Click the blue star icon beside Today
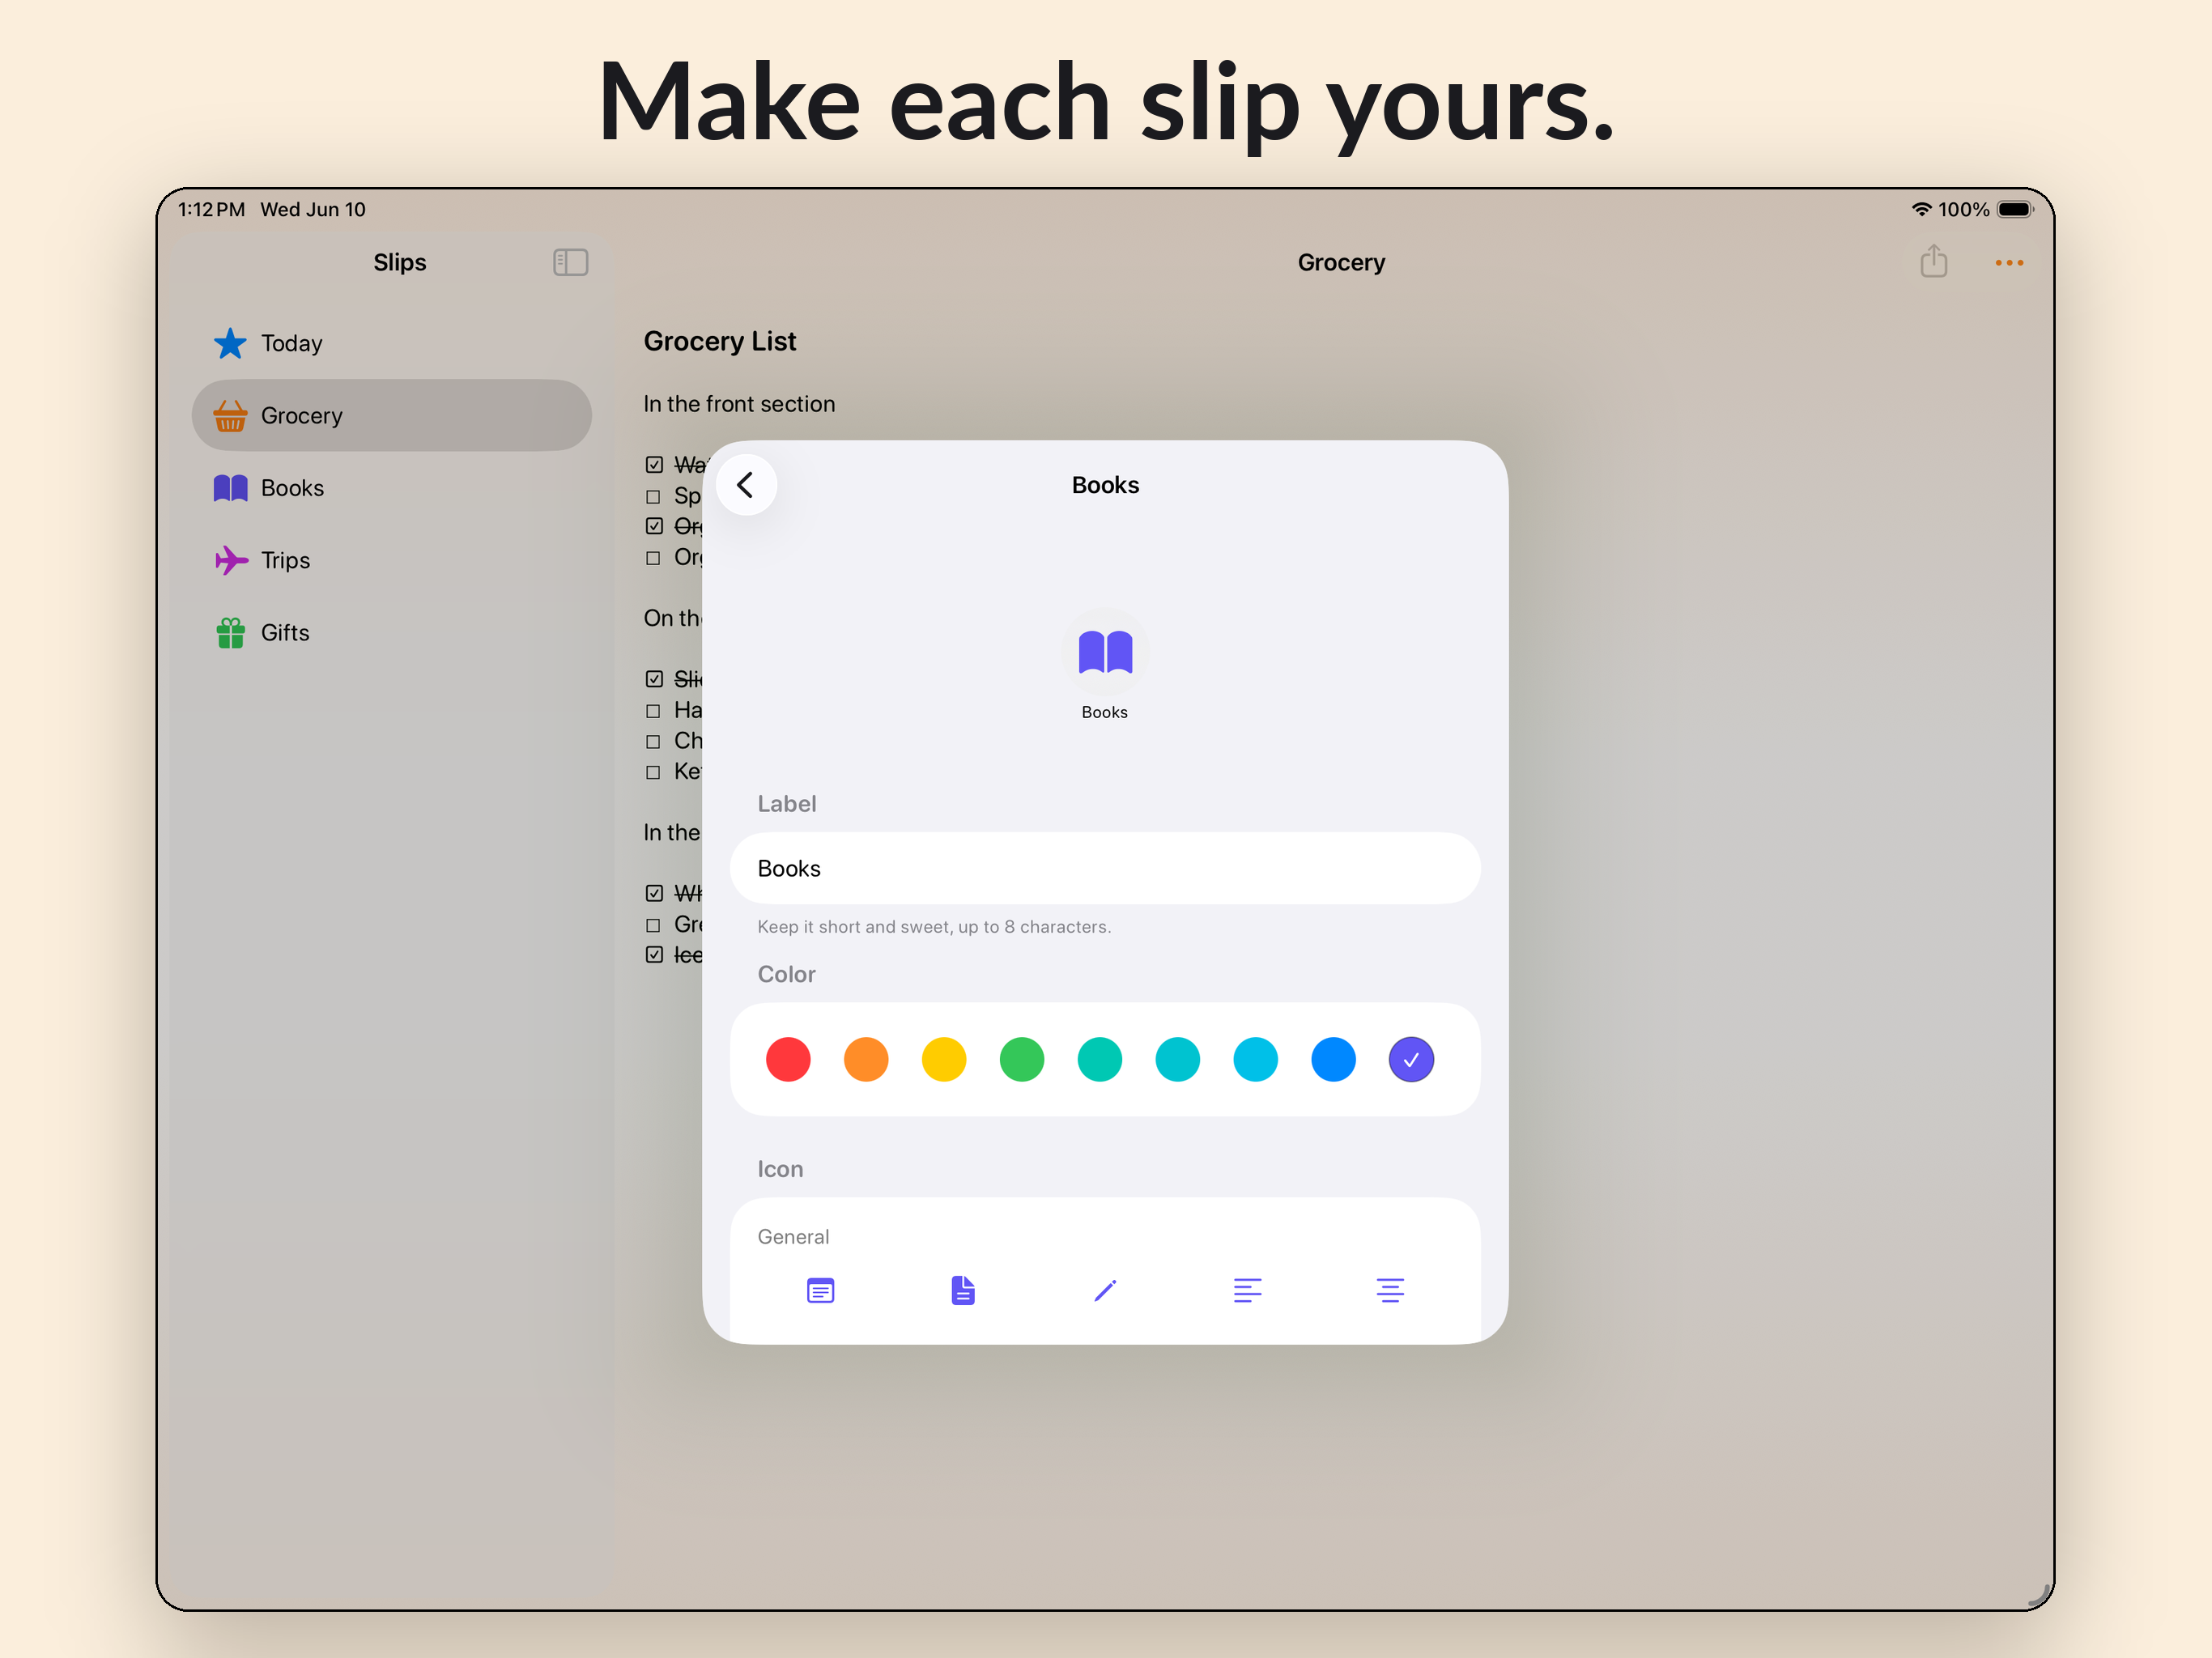The width and height of the screenshot is (2212, 1658). [x=230, y=343]
